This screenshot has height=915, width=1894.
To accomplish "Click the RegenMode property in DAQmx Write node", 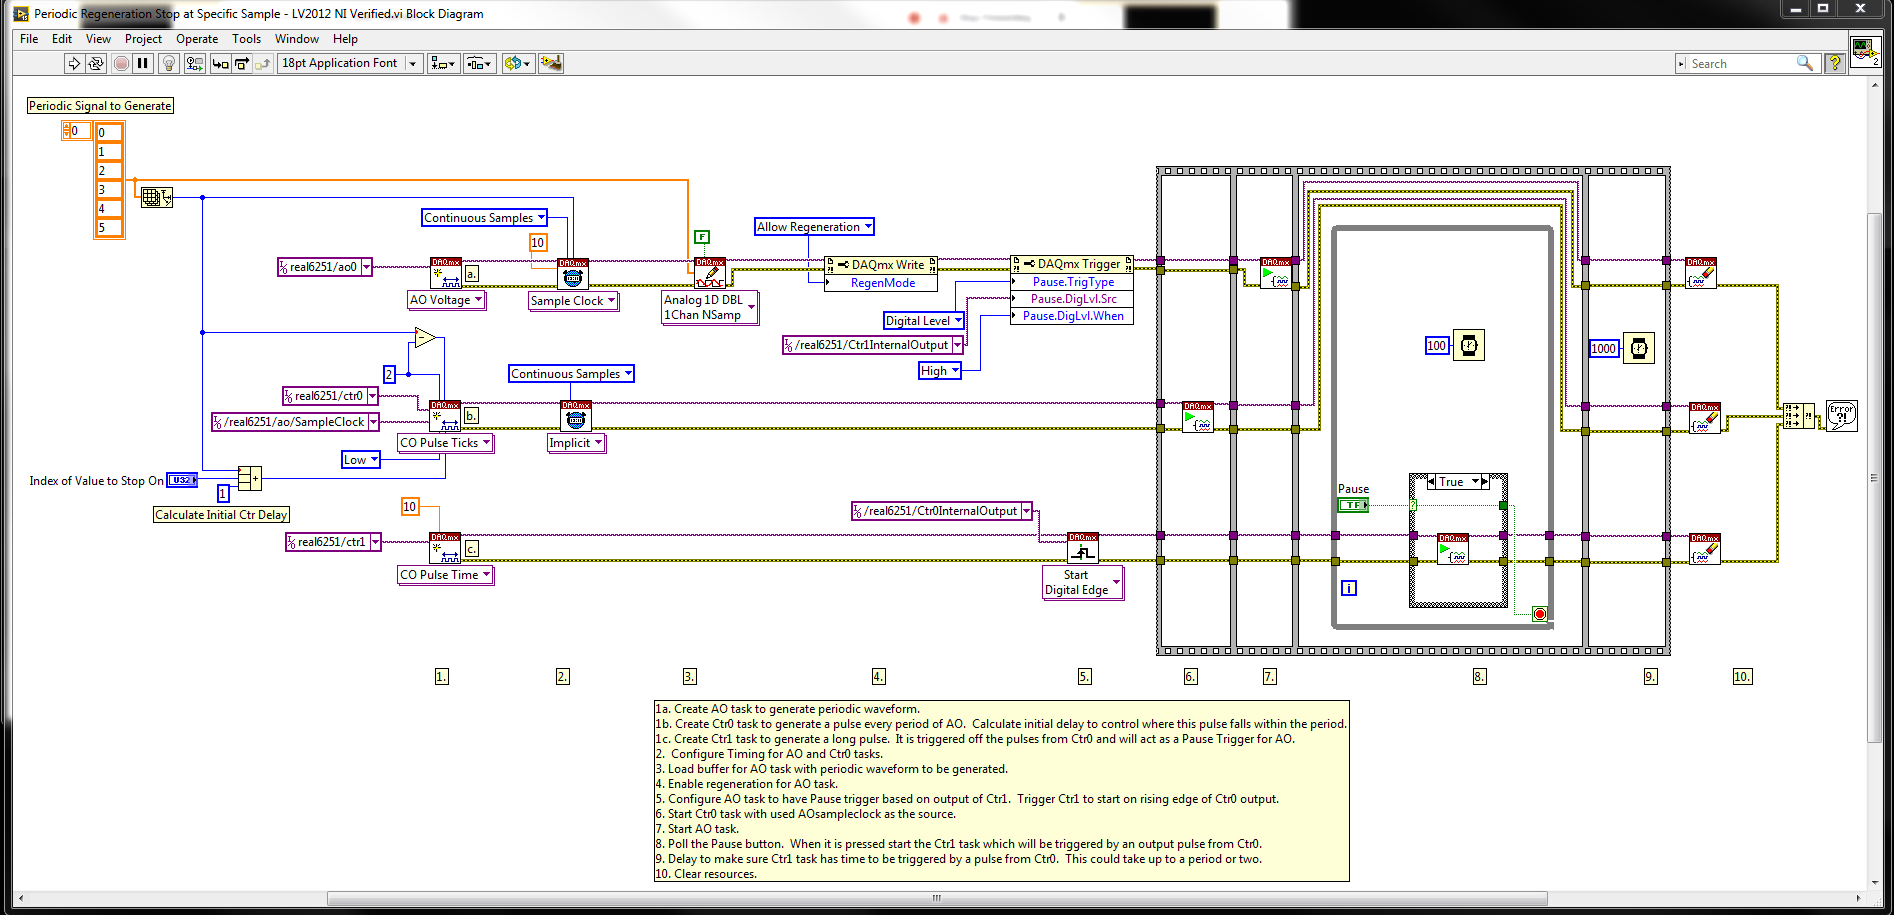I will tap(881, 283).
